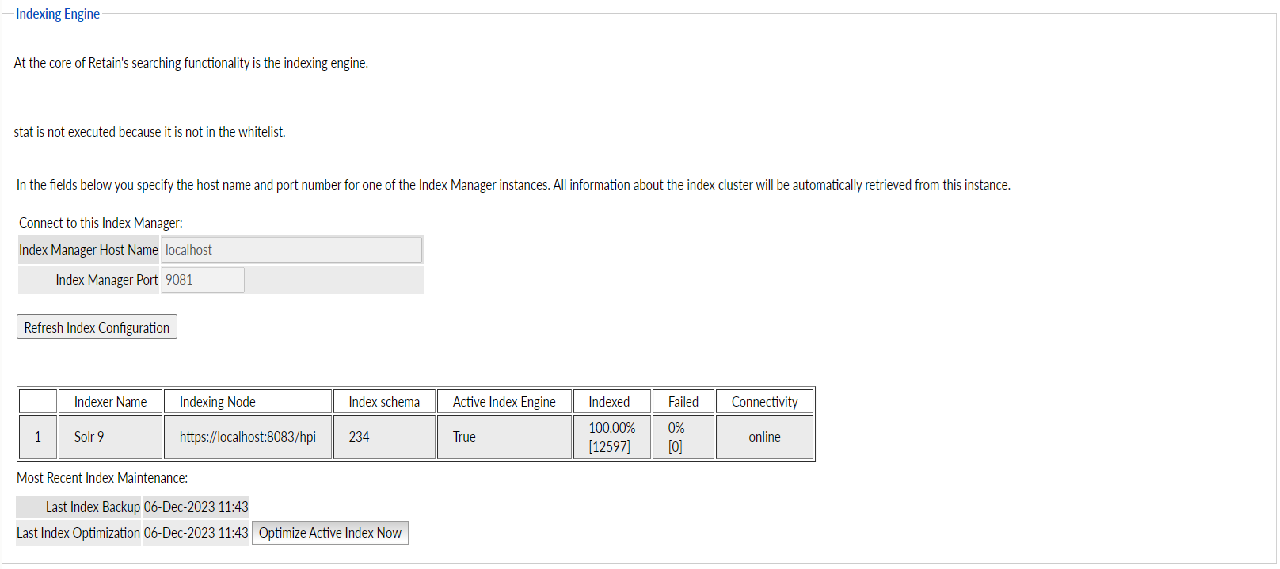Click the 100.00% indexed cell

click(609, 437)
